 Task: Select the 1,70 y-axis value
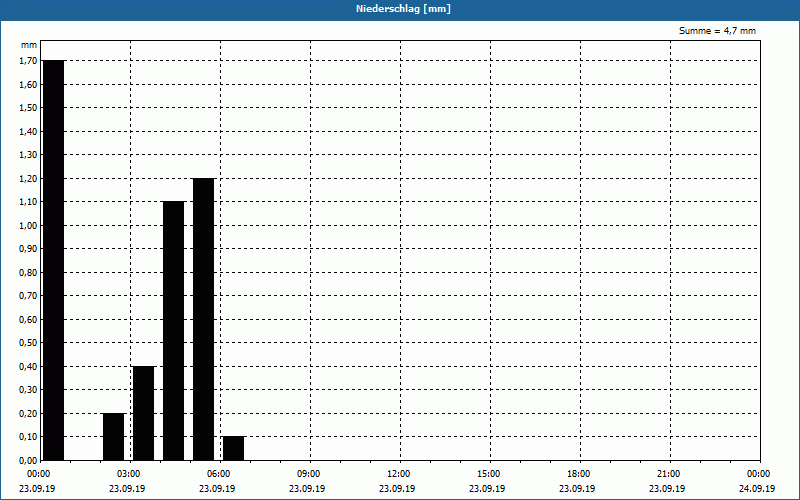(x=28, y=61)
